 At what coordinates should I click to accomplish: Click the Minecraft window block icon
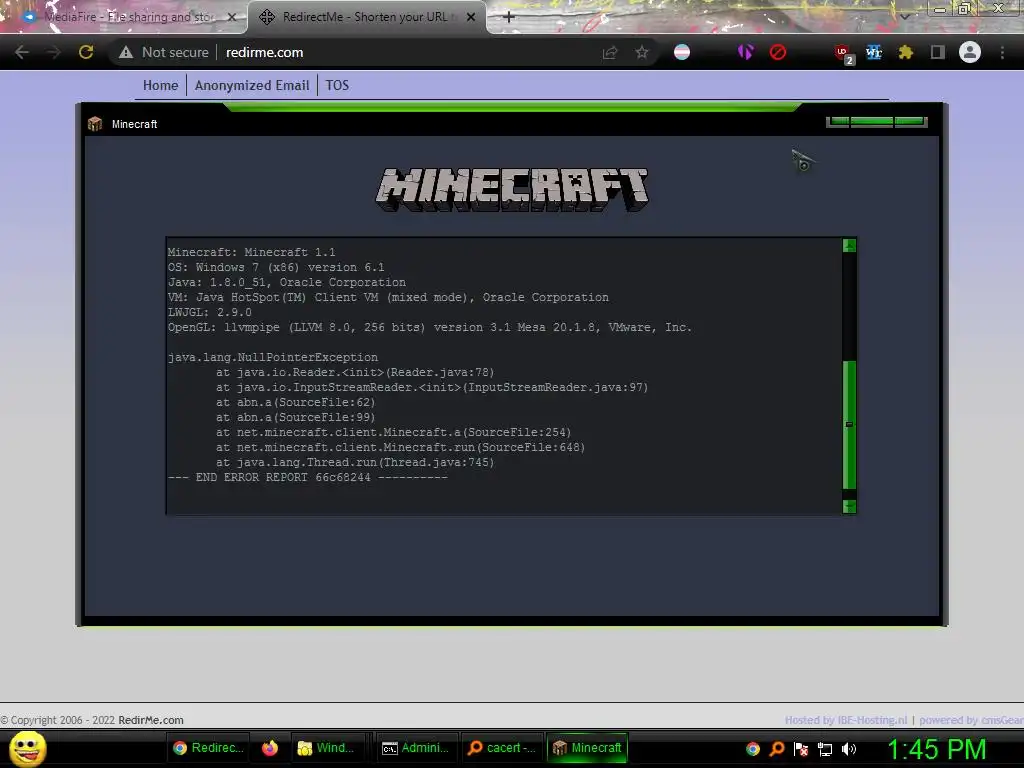click(95, 123)
